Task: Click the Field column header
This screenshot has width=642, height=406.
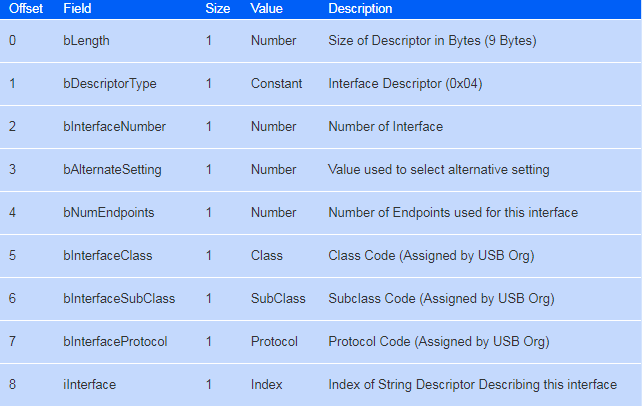Action: pos(77,9)
